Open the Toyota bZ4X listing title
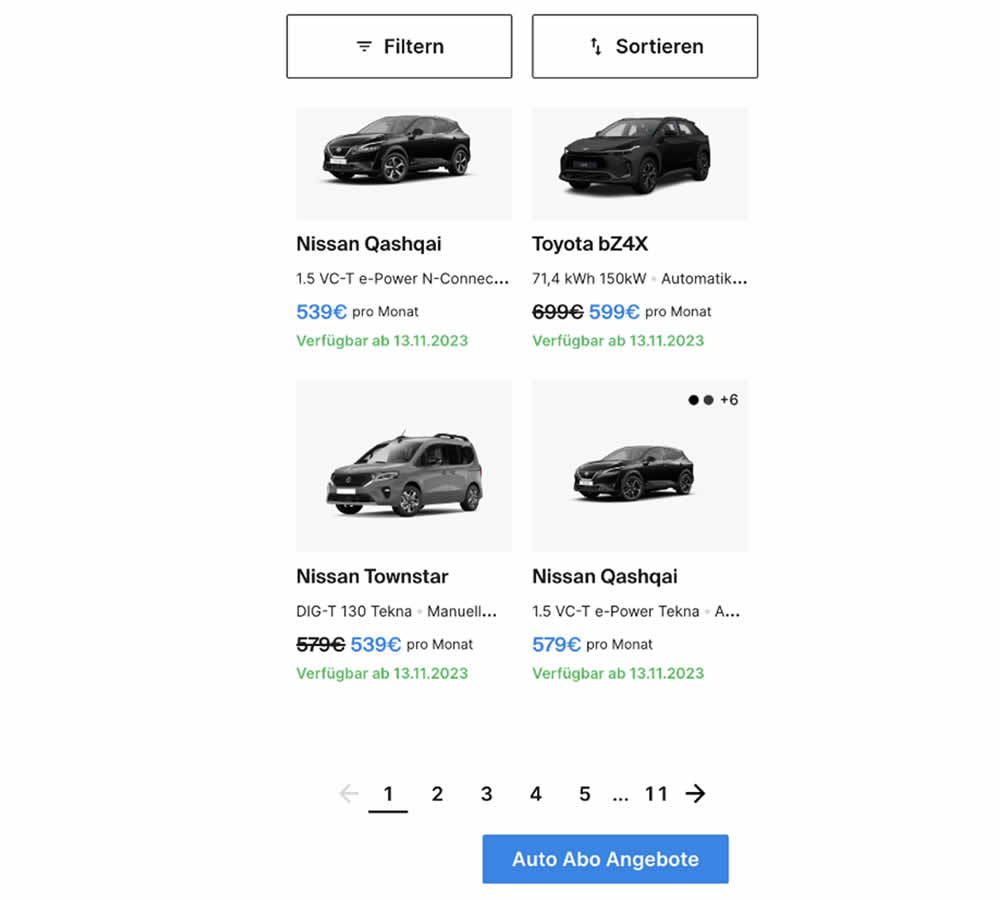This screenshot has height=900, width=1000. (590, 244)
